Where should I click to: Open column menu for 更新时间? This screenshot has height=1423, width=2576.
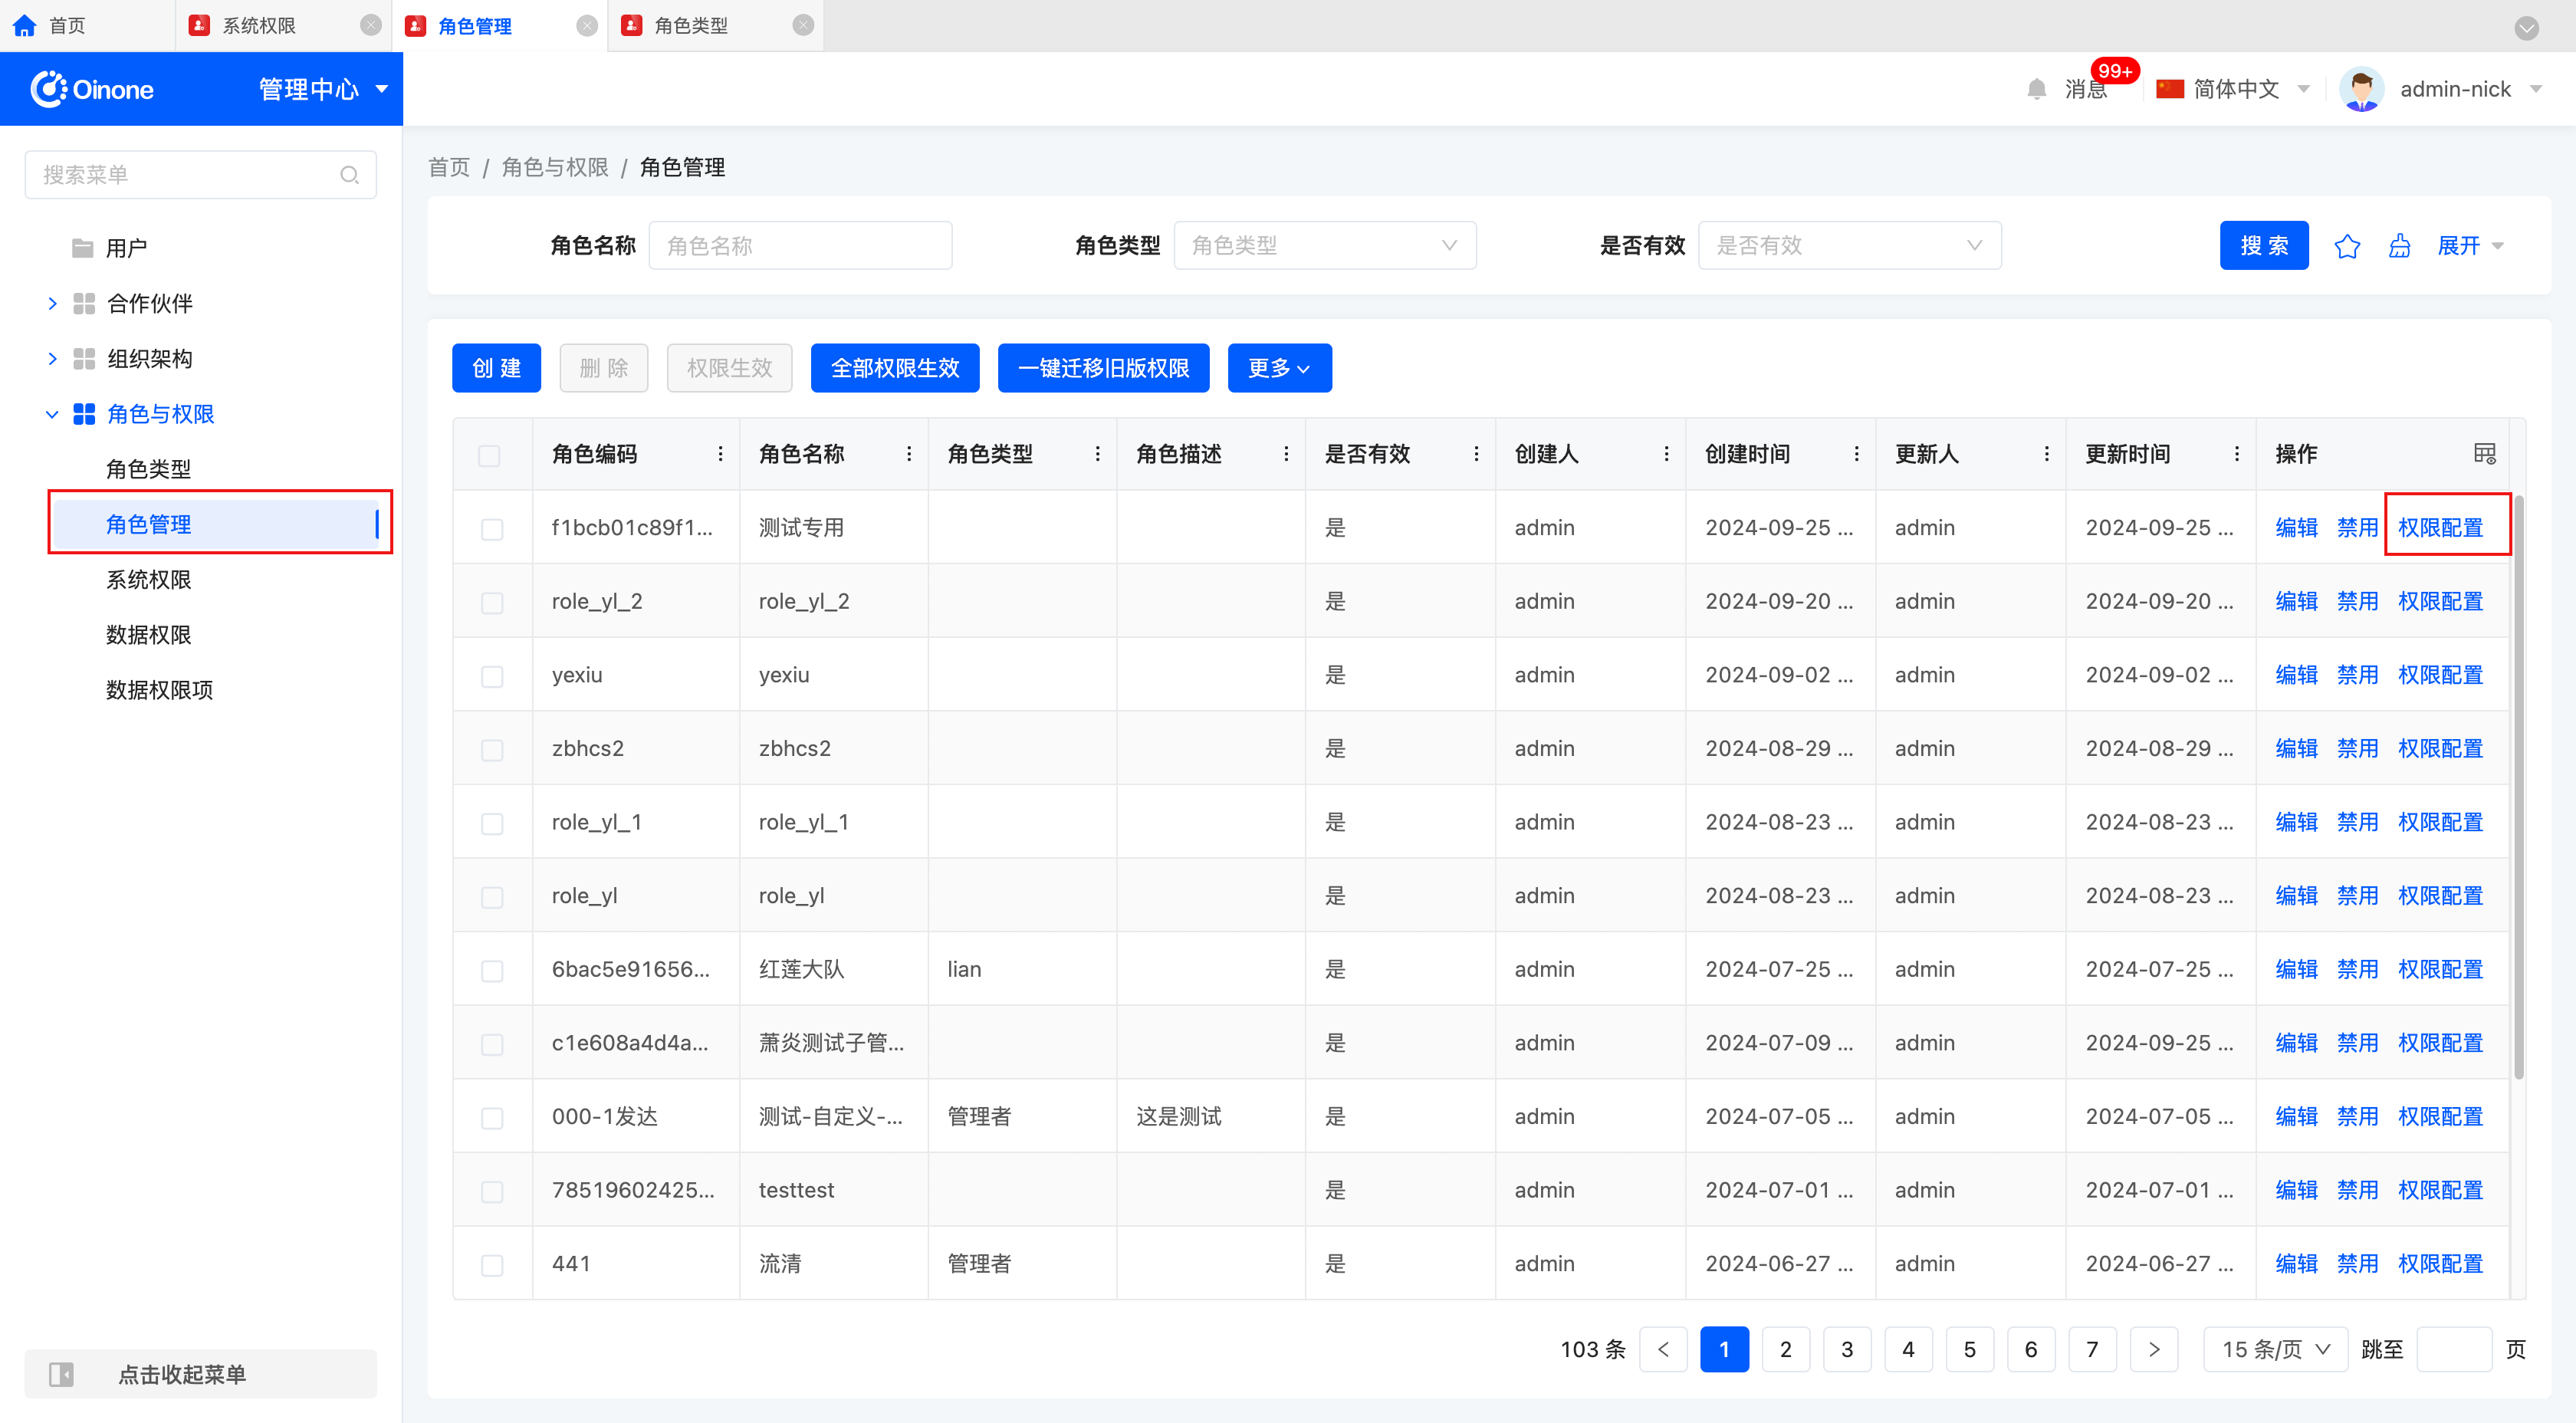click(2236, 454)
